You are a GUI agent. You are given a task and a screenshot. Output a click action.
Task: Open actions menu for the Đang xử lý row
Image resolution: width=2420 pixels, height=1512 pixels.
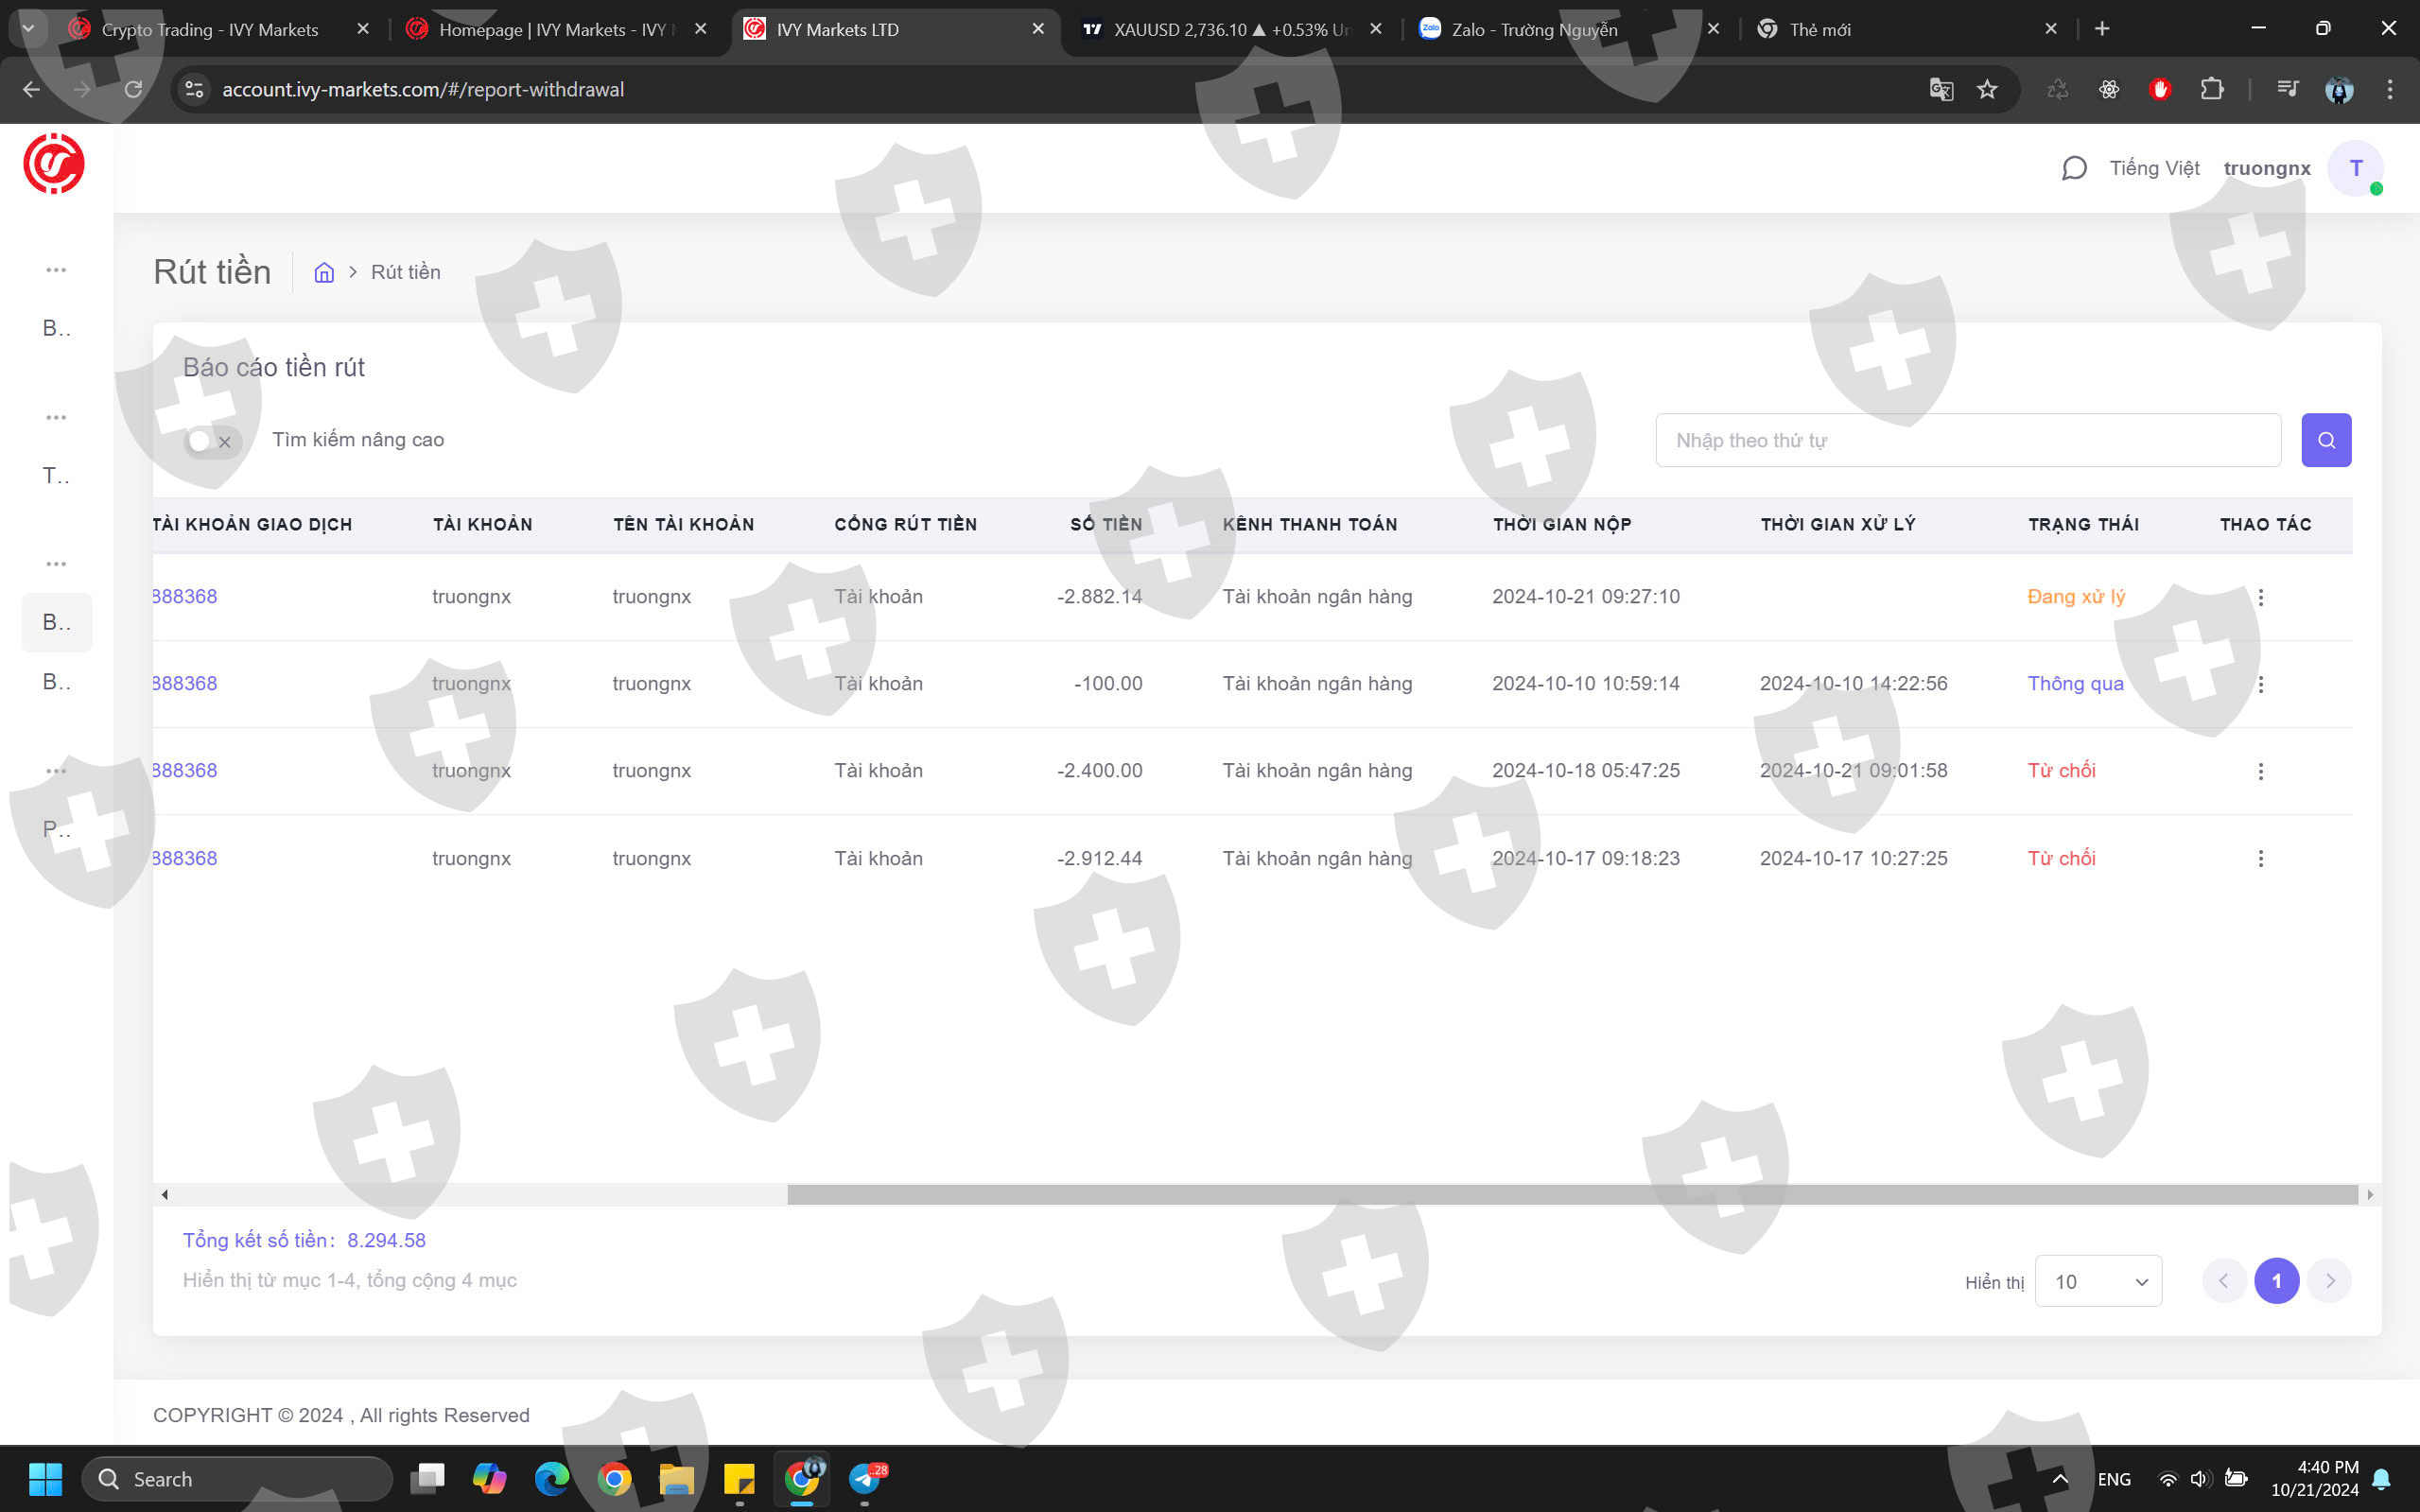tap(2260, 597)
